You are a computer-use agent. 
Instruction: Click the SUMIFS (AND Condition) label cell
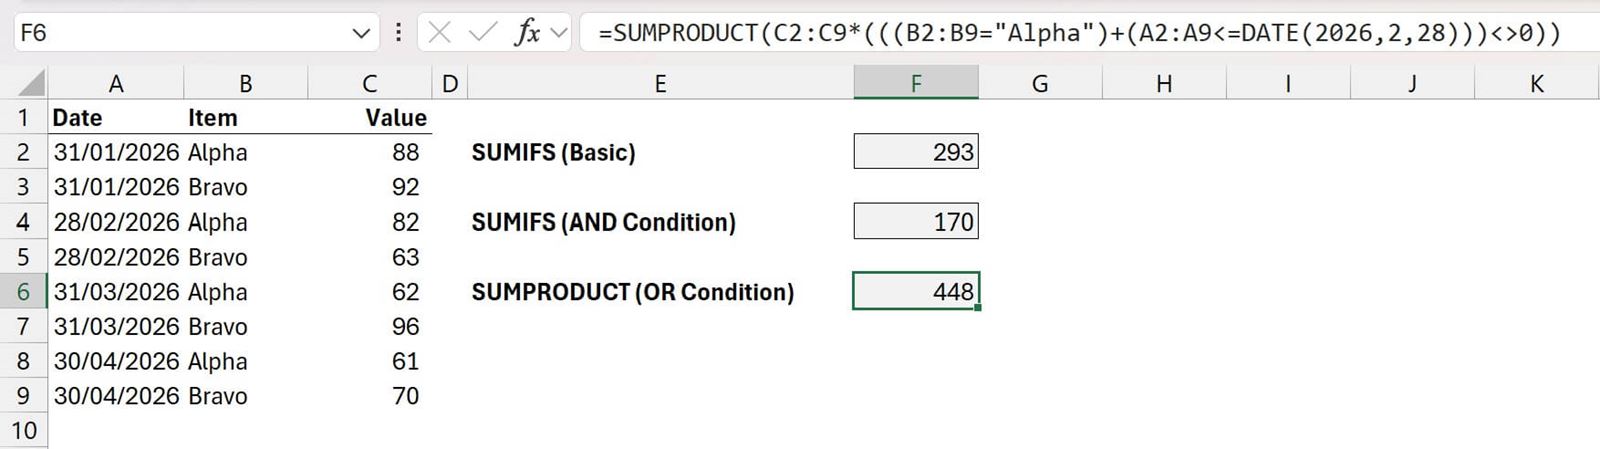click(660, 222)
